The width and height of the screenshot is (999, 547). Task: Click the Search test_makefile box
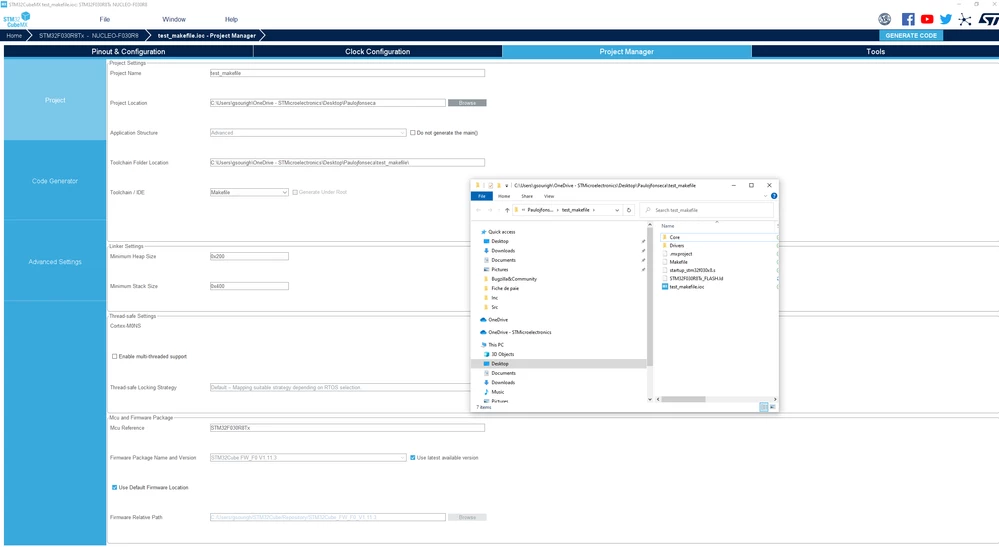(x=707, y=210)
